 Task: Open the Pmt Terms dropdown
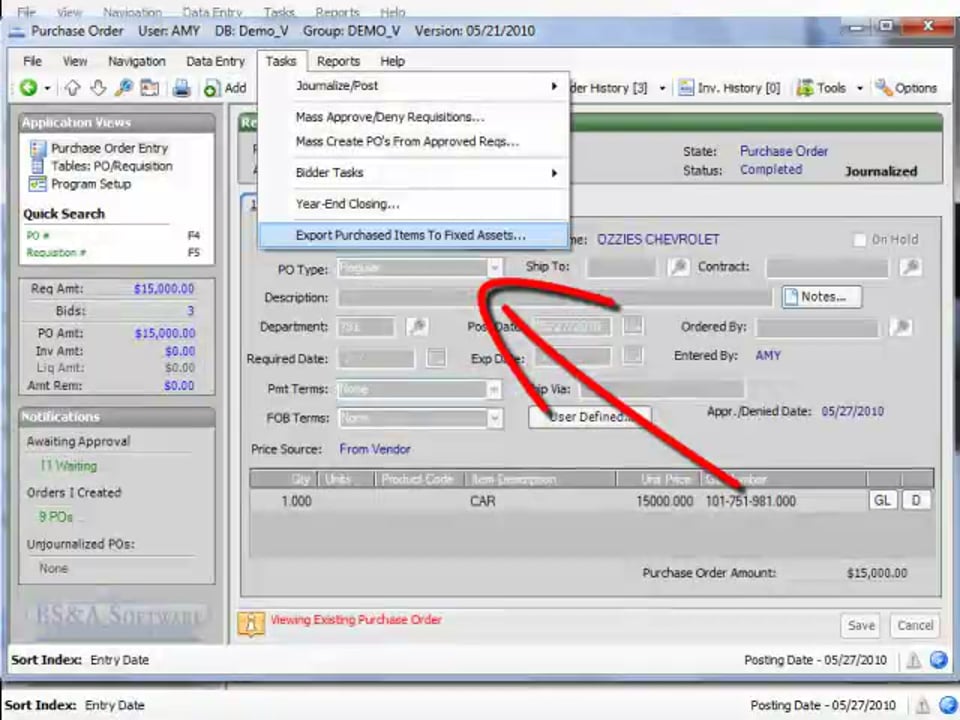pyautogui.click(x=493, y=389)
